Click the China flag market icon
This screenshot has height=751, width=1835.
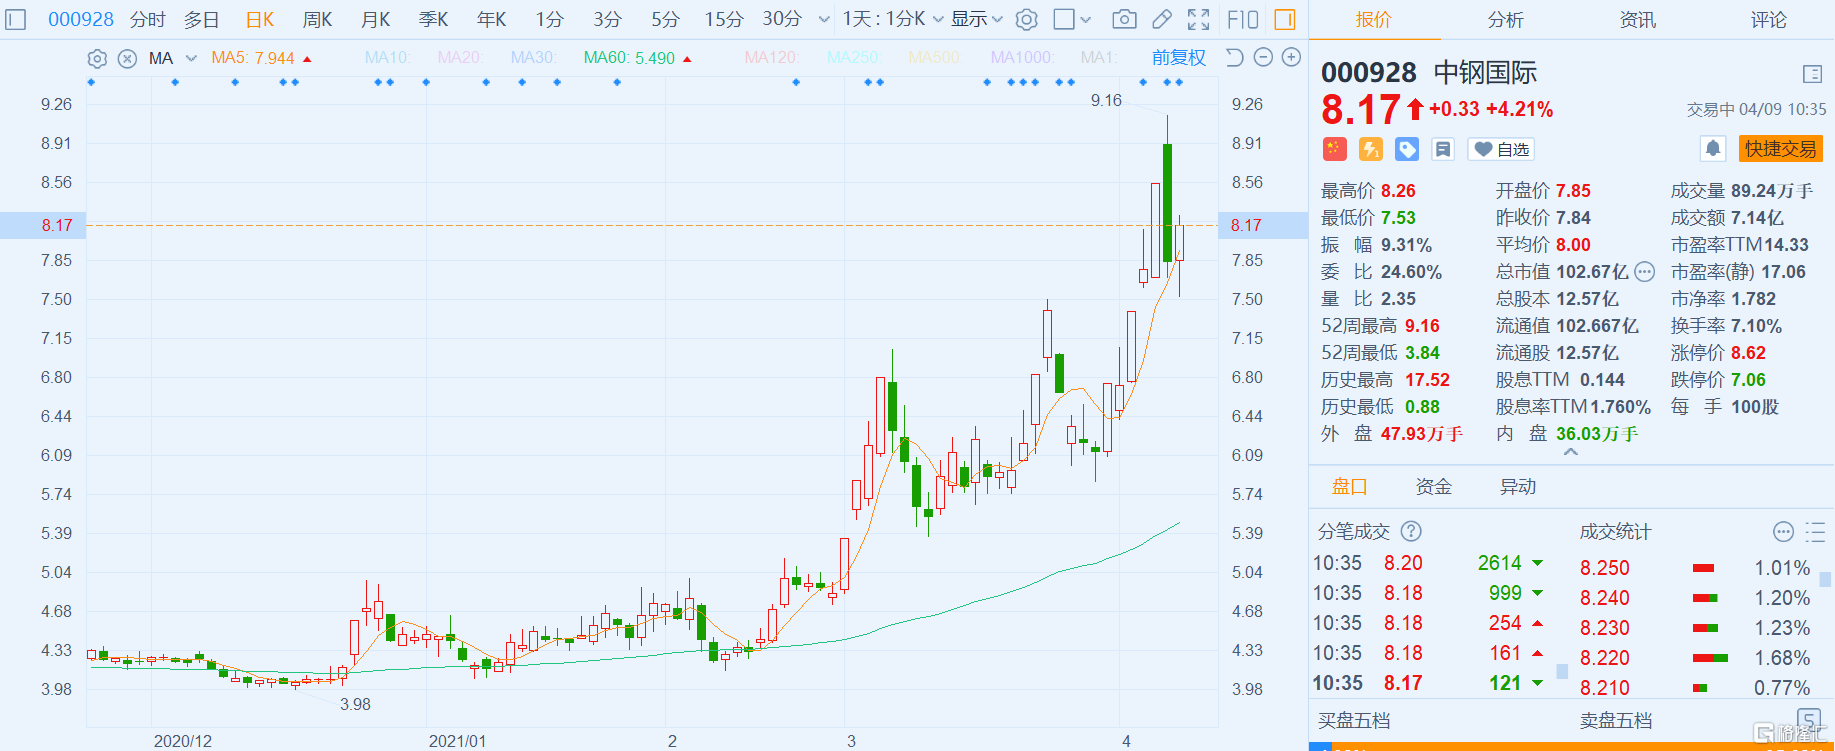tap(1334, 149)
